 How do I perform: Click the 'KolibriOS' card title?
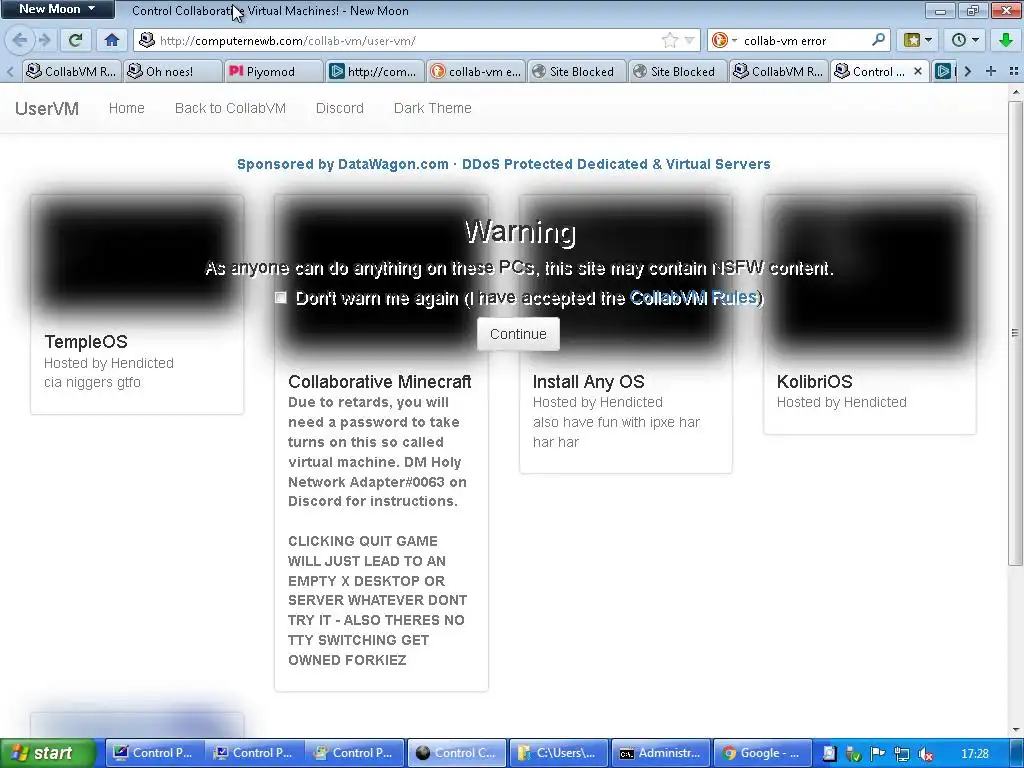pyautogui.click(x=814, y=381)
